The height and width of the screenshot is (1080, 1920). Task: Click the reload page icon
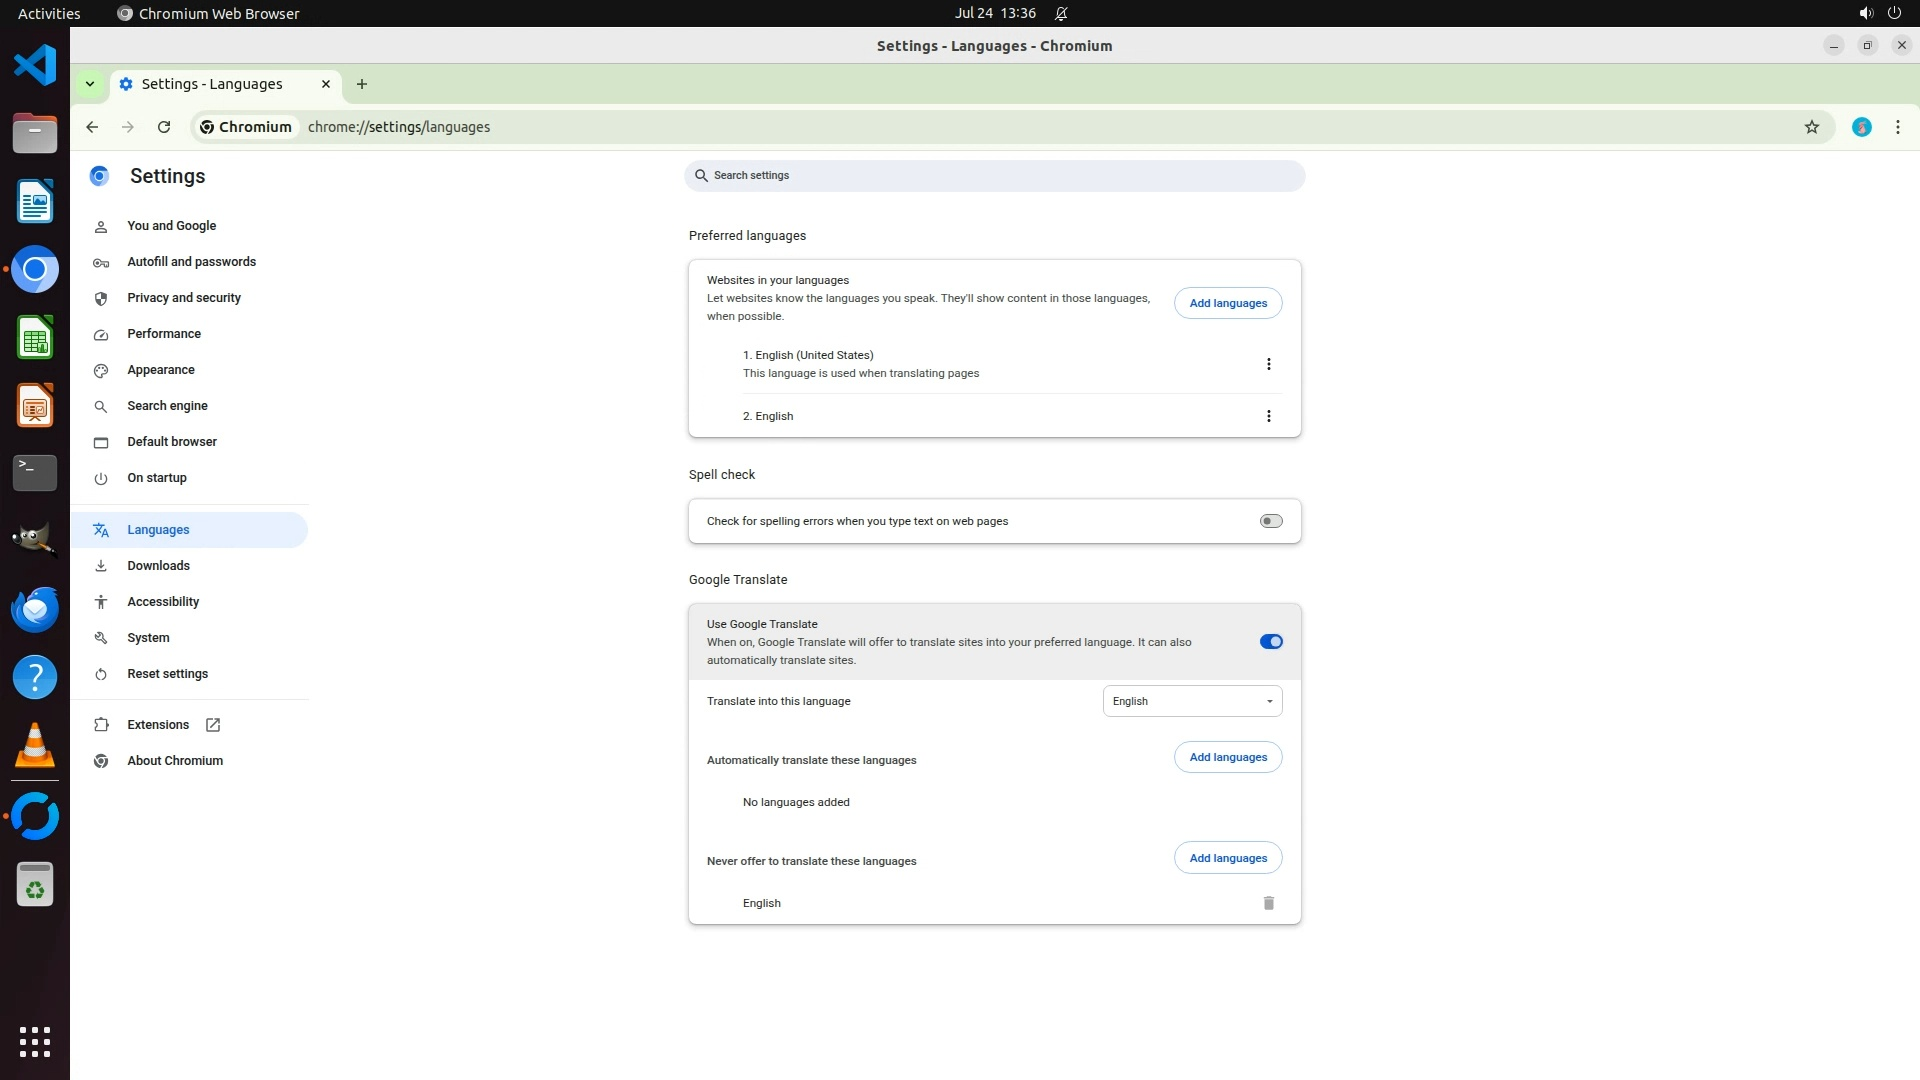click(x=164, y=127)
